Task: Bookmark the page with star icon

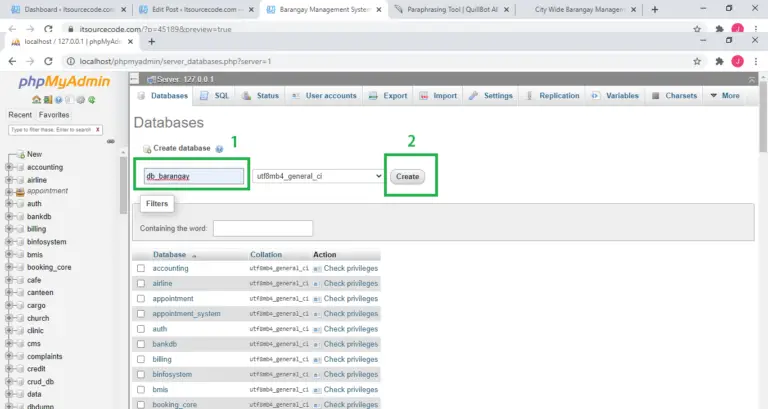Action: pos(697,61)
